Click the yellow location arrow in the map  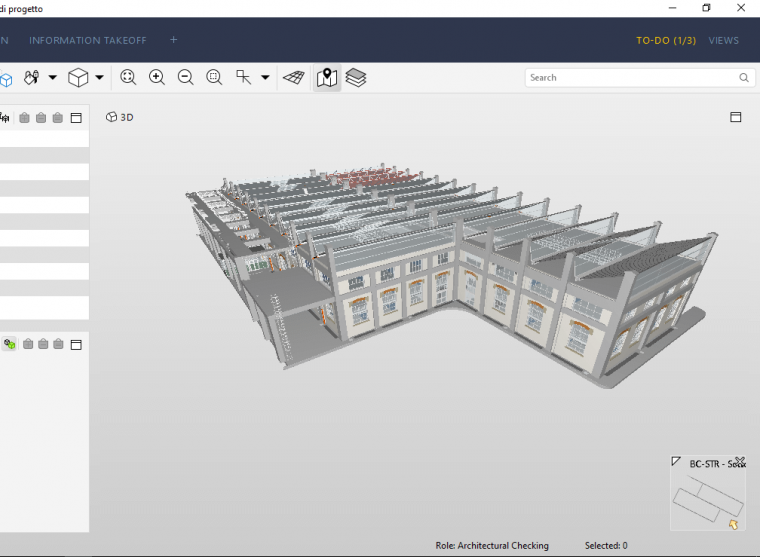(x=733, y=524)
